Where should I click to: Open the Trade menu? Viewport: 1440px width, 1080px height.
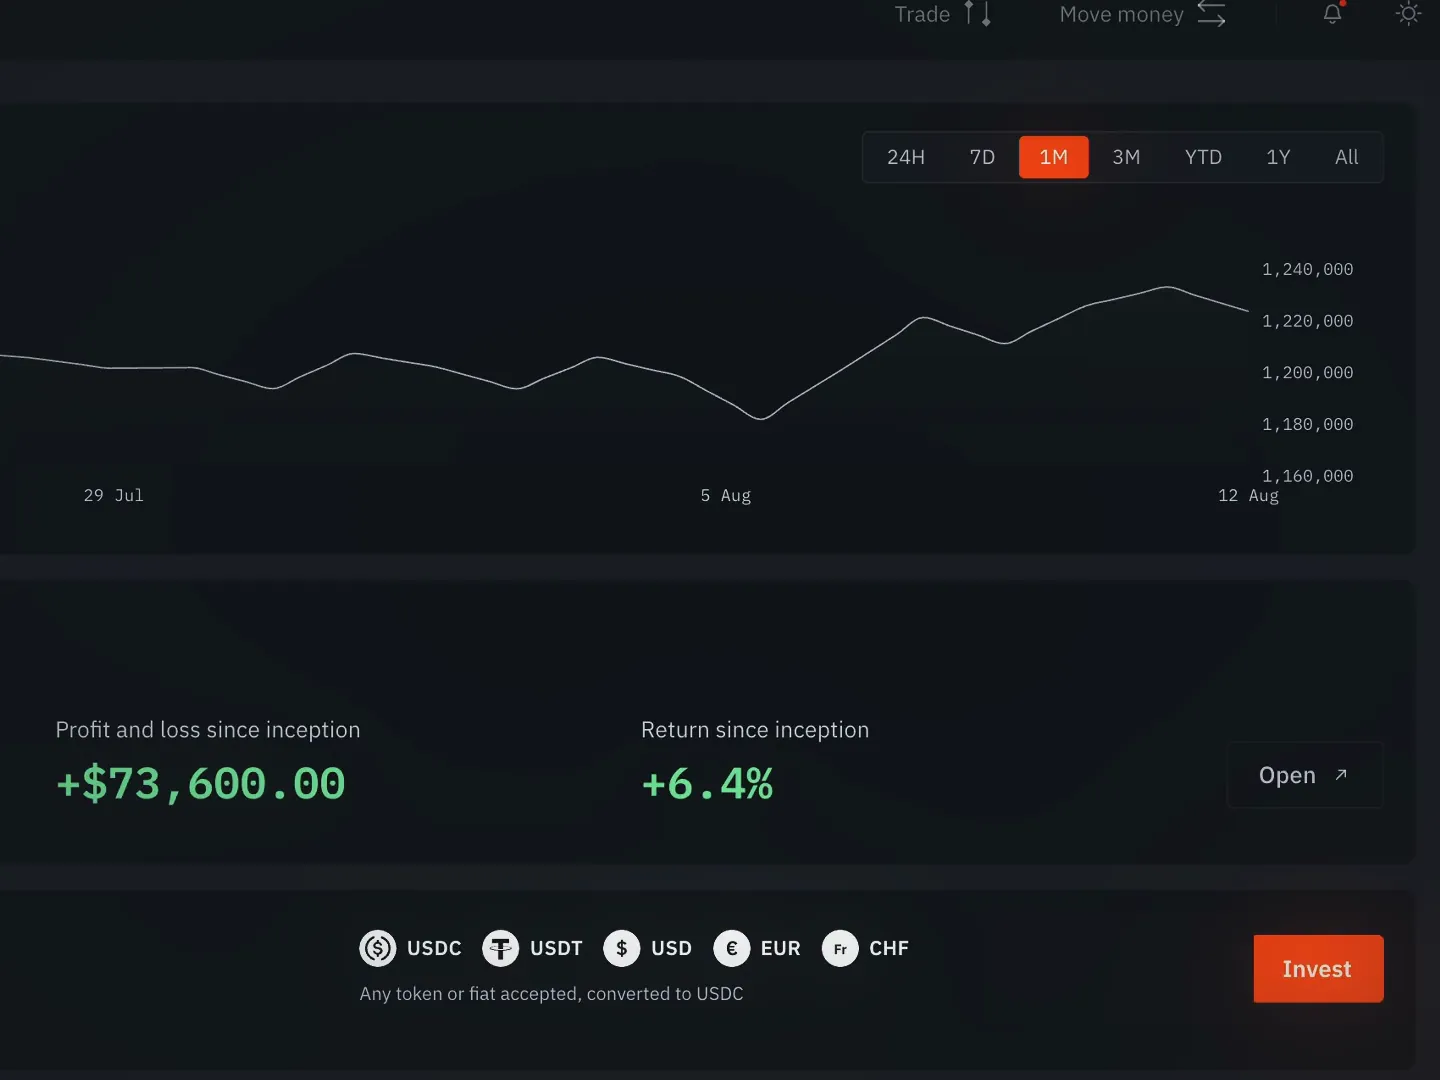(942, 14)
